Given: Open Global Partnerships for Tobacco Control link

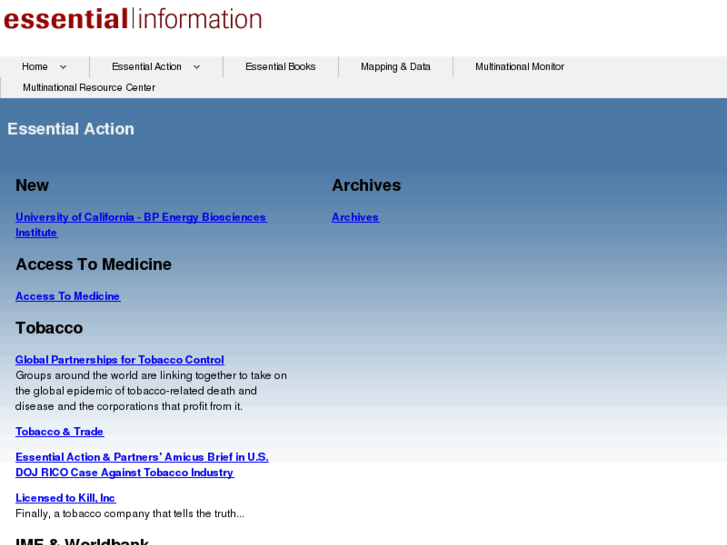Looking at the screenshot, I should point(120,359).
